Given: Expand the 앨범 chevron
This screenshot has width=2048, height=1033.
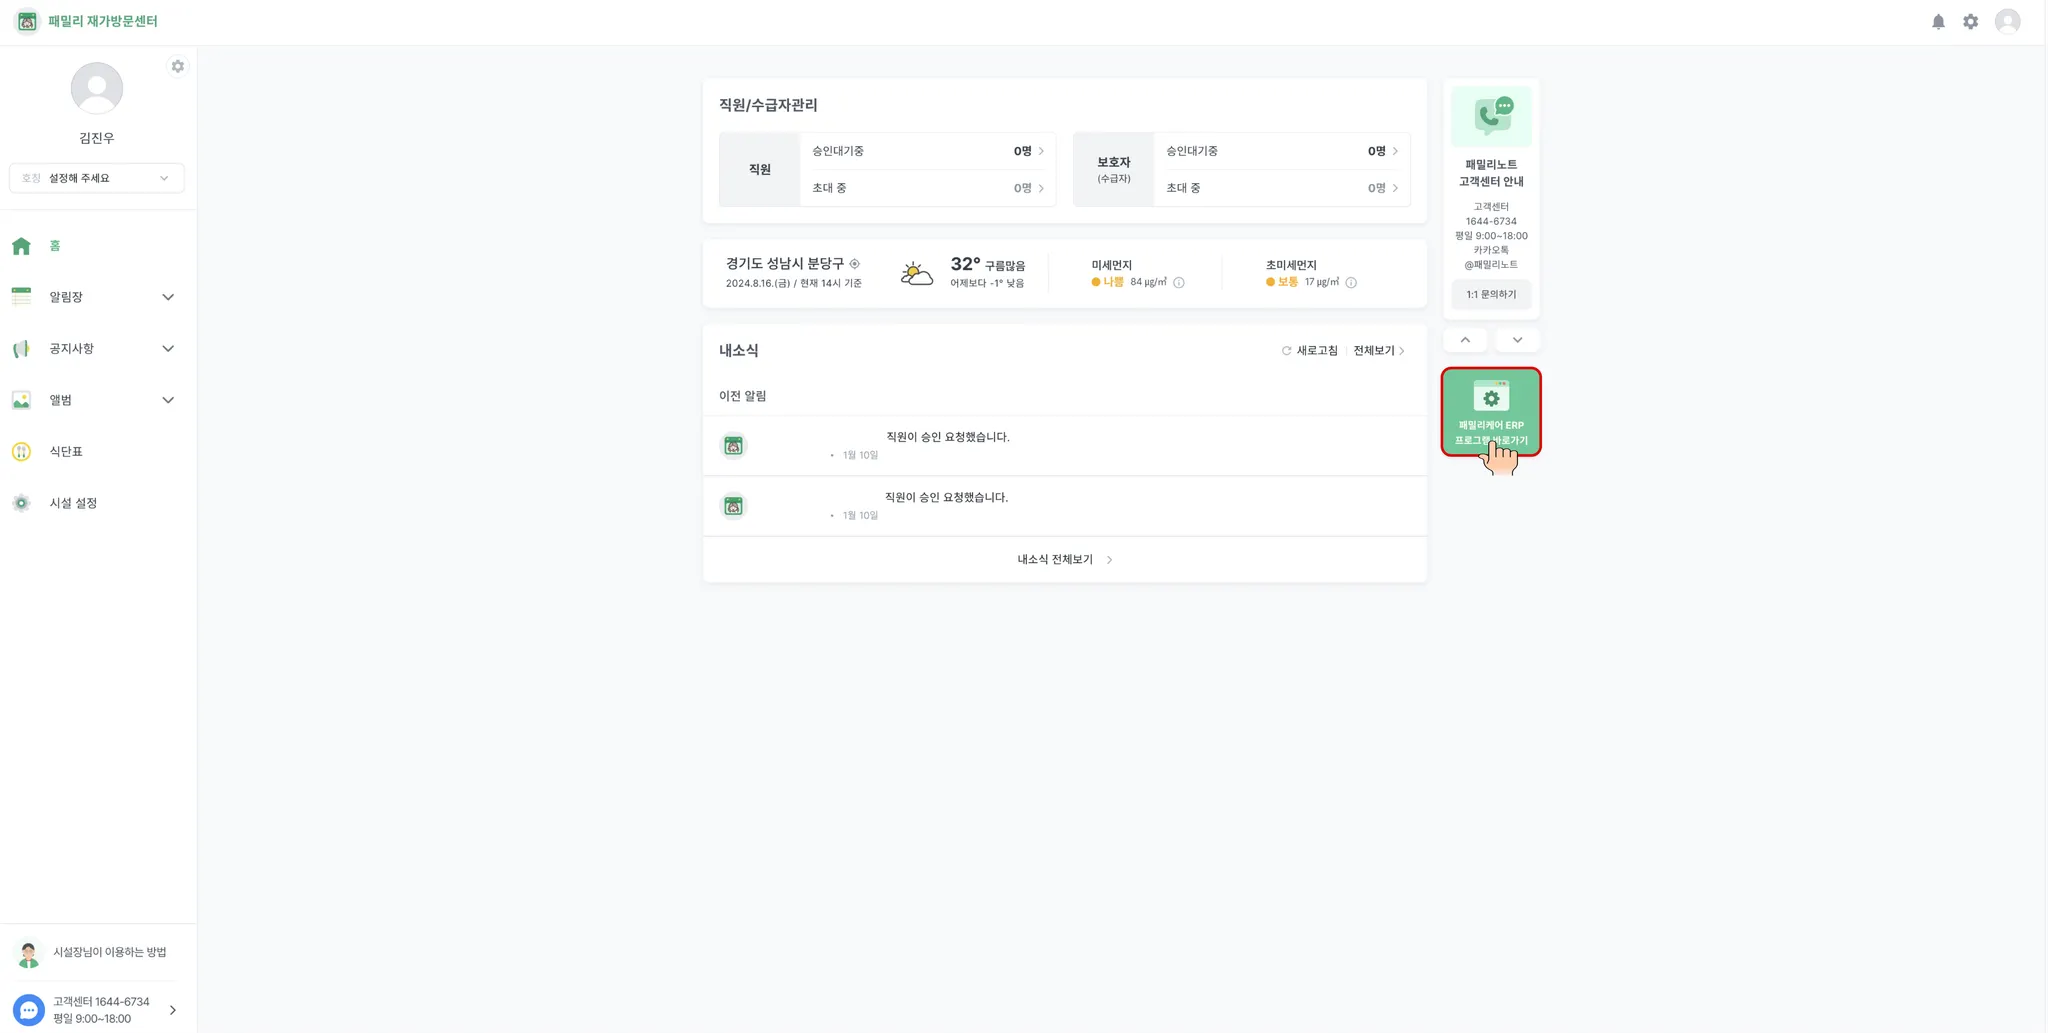Looking at the screenshot, I should point(168,400).
